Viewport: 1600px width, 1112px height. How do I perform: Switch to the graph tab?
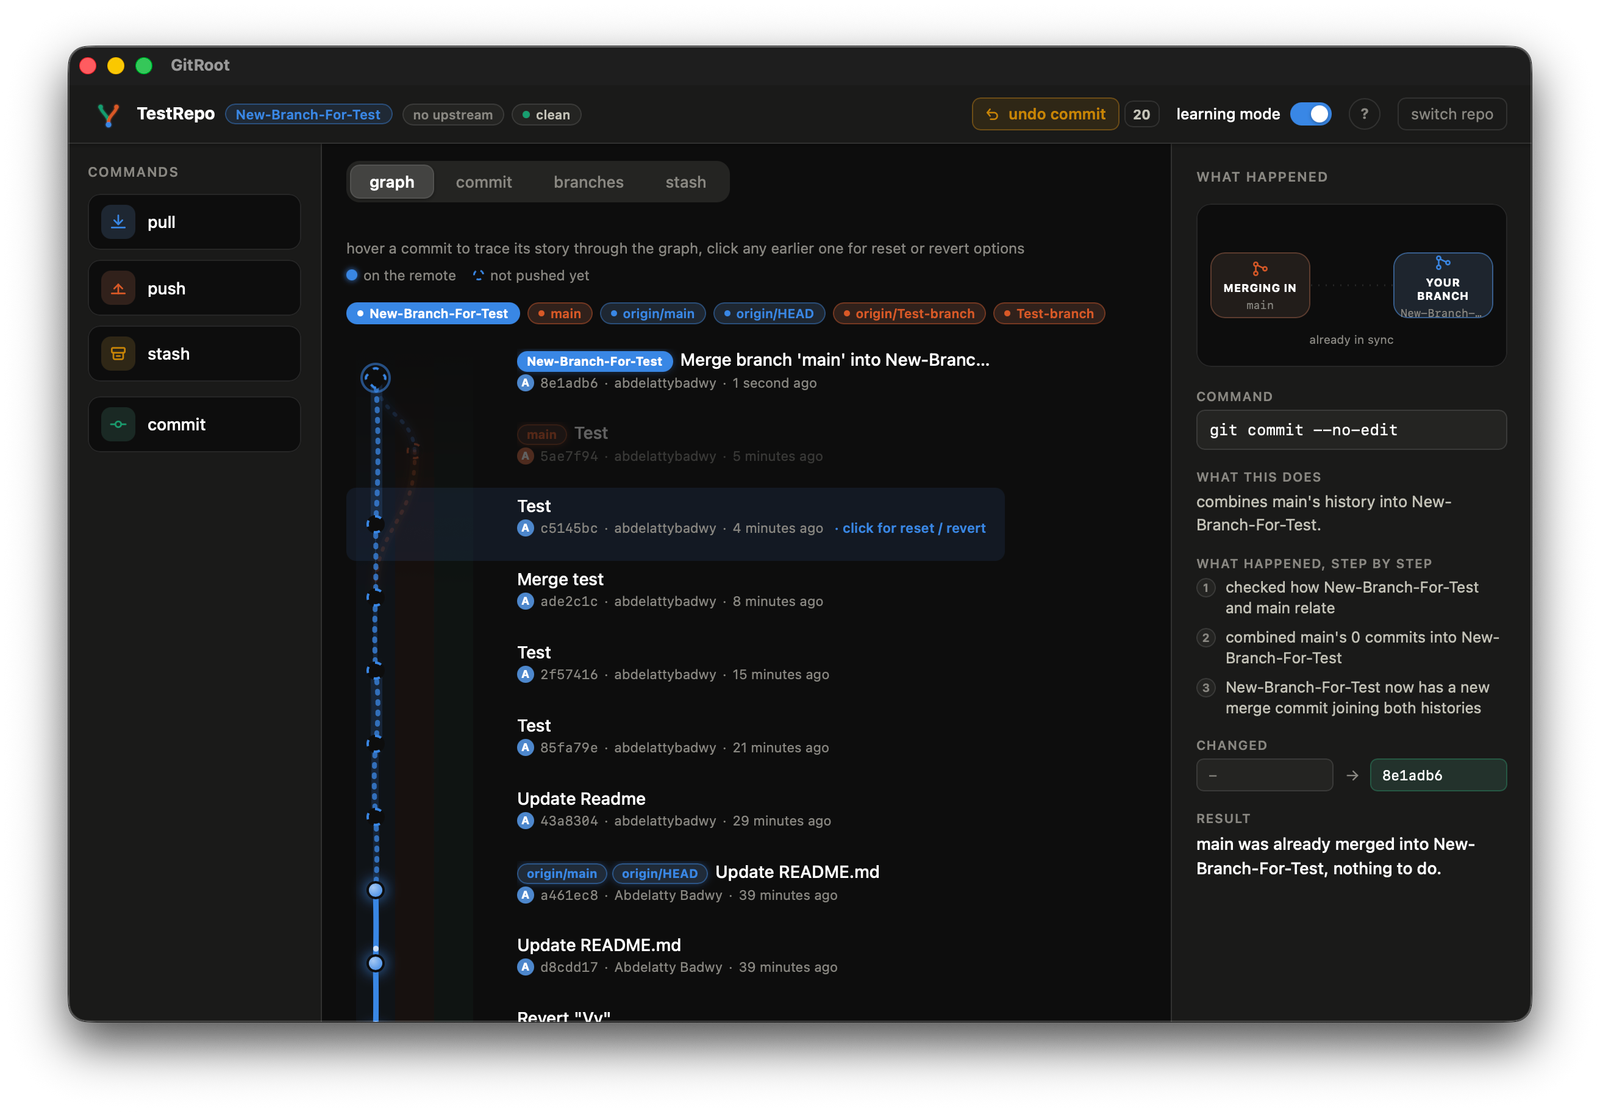click(x=391, y=182)
